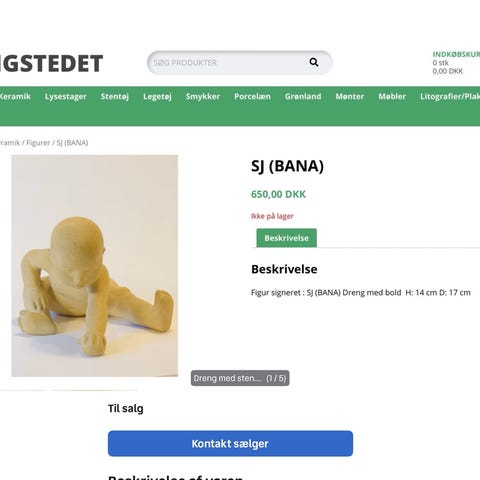Open the main figurine product image
Screen dimensions: 480x480
pos(95,266)
